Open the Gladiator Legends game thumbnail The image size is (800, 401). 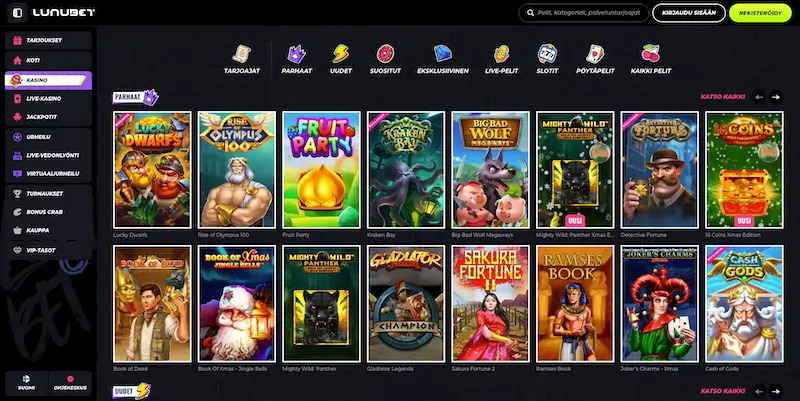(406, 304)
